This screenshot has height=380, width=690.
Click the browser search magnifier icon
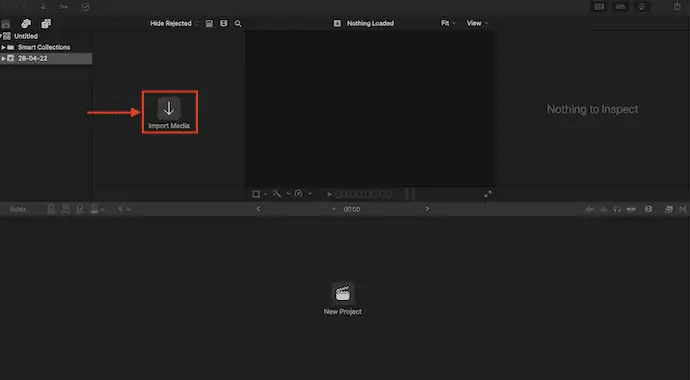click(238, 24)
